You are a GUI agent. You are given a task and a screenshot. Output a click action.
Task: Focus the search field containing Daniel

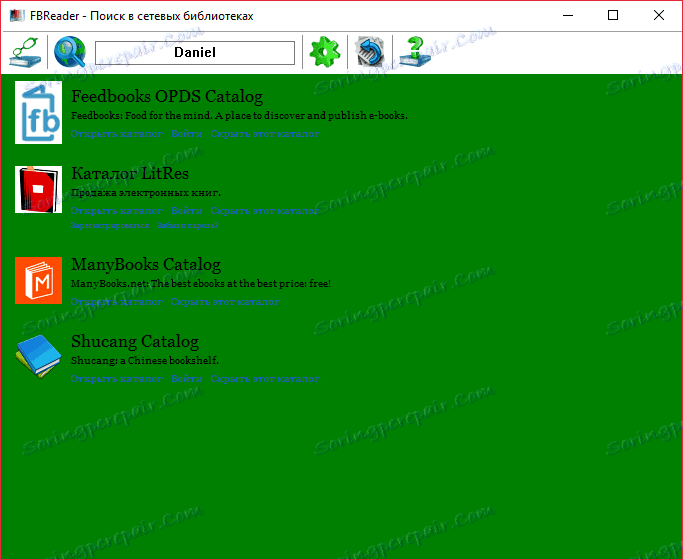point(195,53)
